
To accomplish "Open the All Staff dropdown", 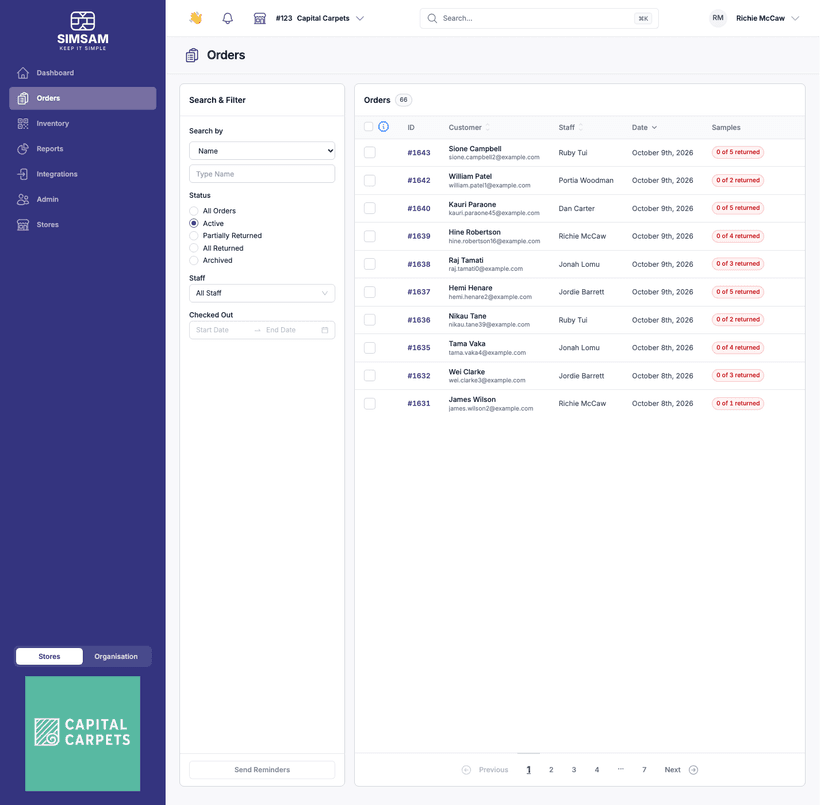I will pos(262,293).
